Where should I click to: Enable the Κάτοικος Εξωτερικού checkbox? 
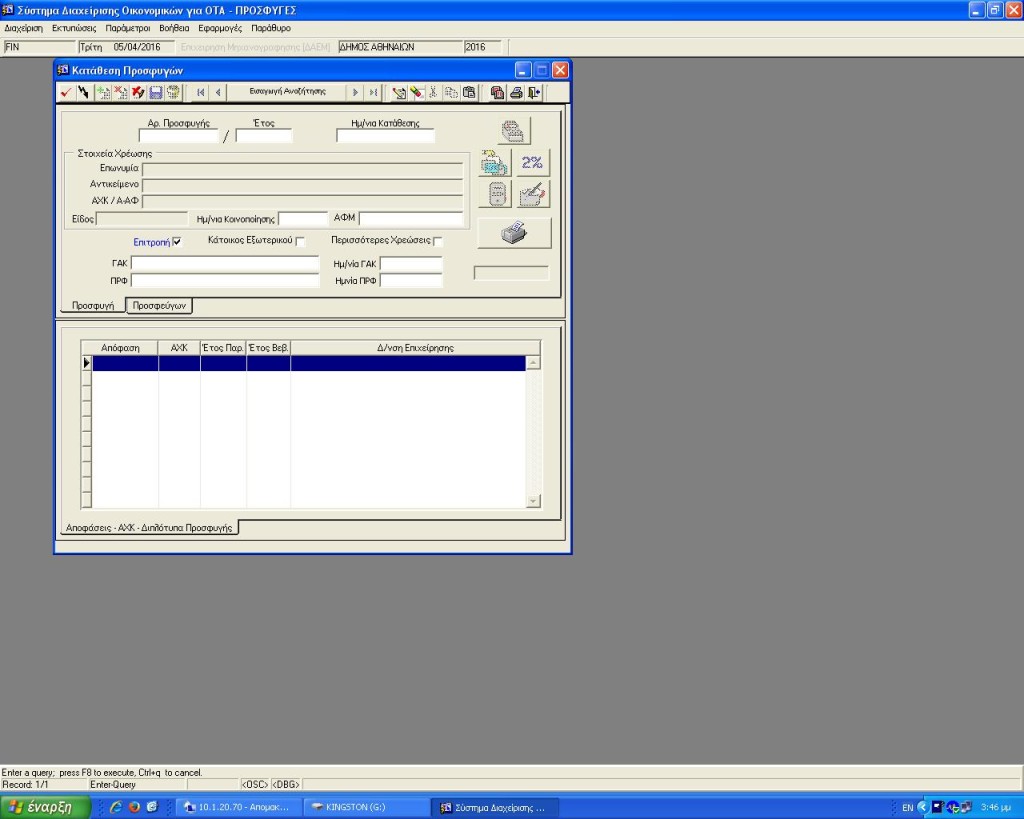click(300, 242)
